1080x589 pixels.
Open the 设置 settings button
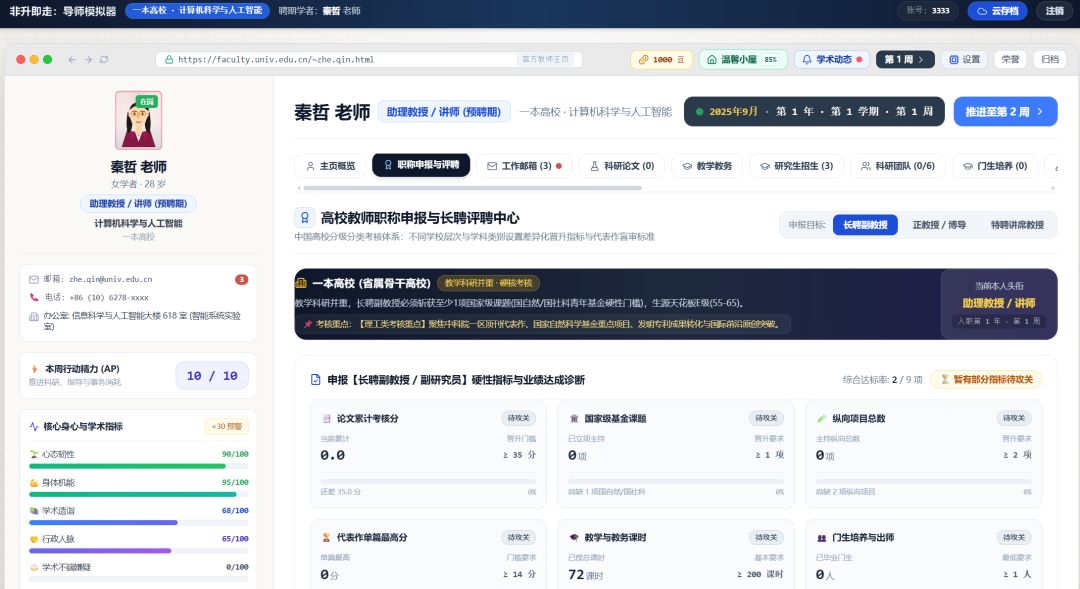pos(964,60)
